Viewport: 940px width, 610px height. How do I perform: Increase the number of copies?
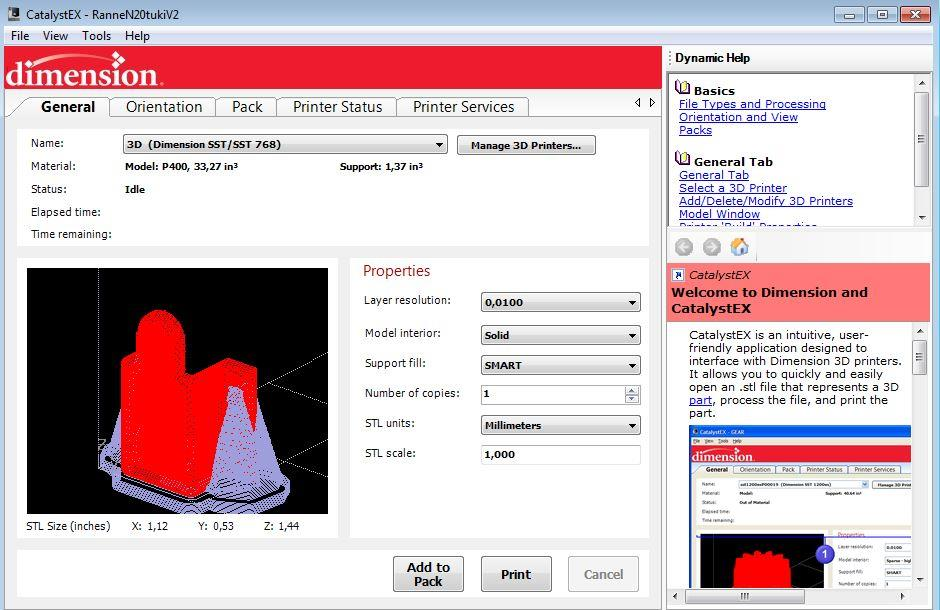(x=632, y=390)
